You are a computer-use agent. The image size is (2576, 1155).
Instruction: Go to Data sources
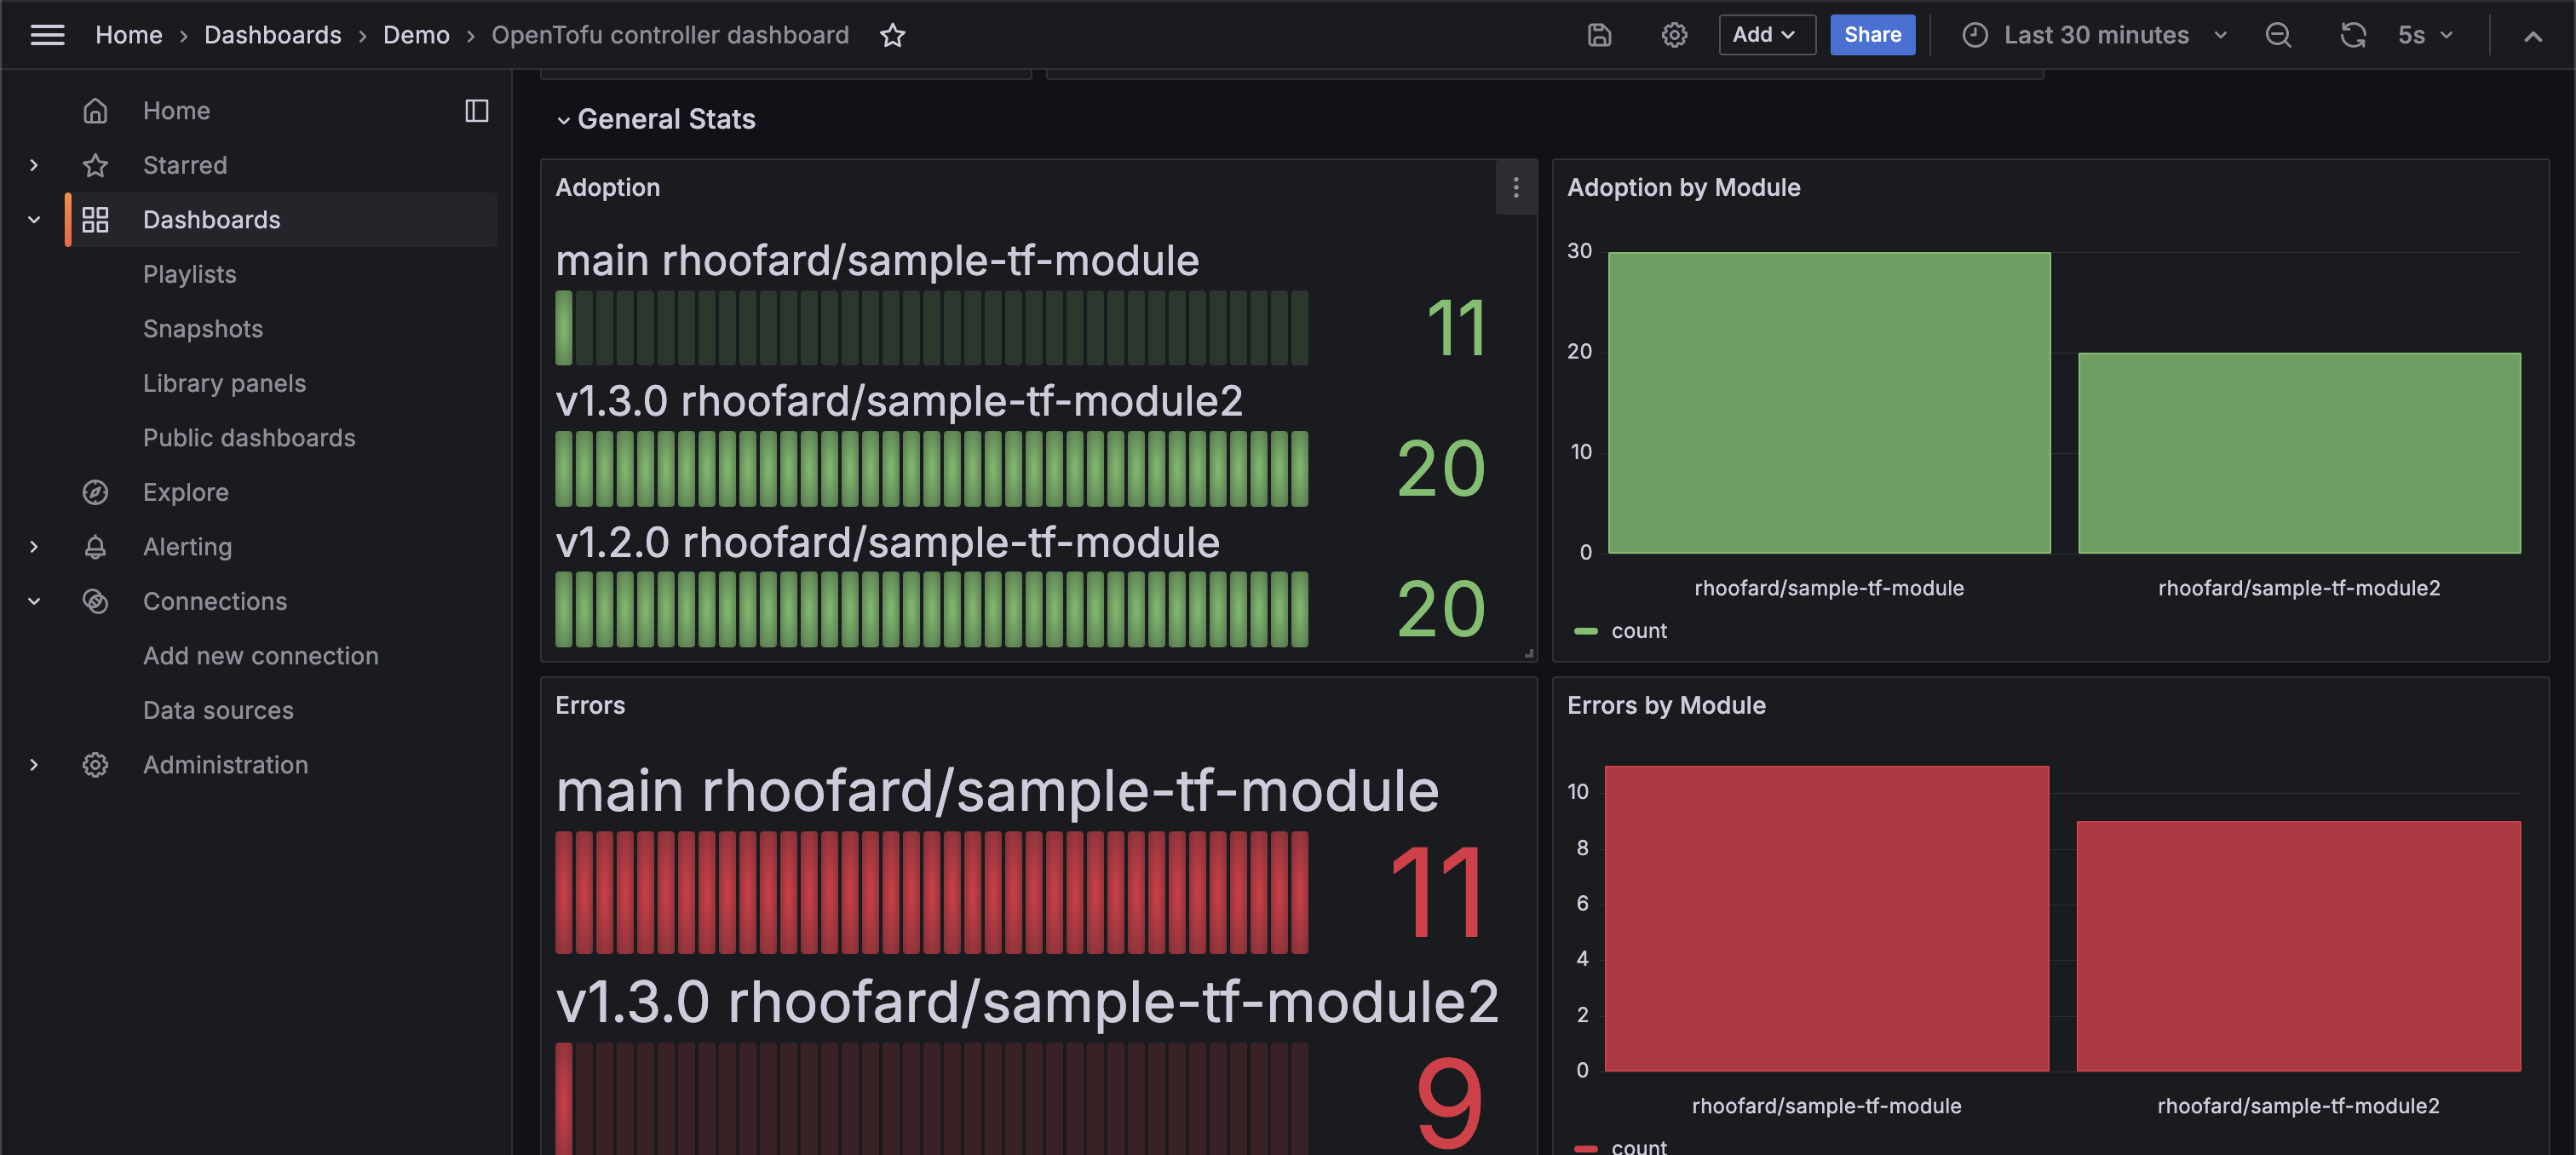pos(218,710)
